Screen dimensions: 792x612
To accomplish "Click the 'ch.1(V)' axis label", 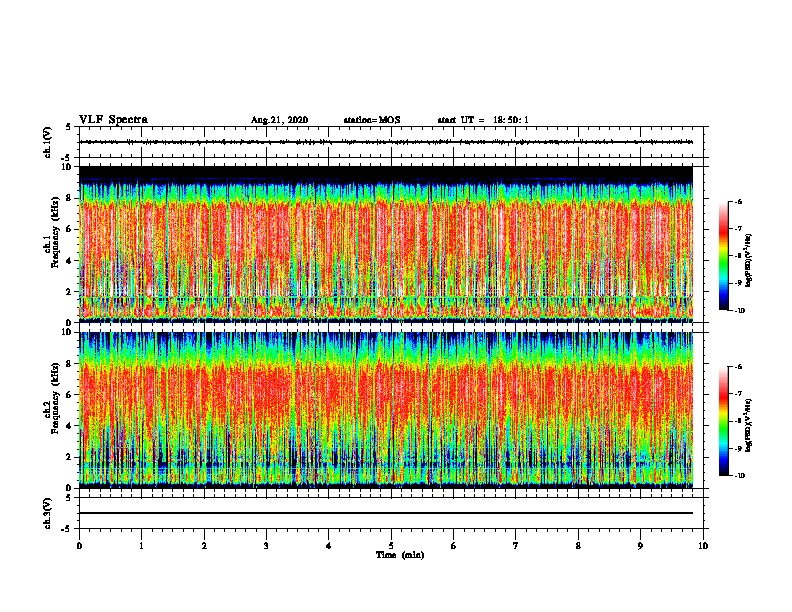I will pyautogui.click(x=47, y=142).
